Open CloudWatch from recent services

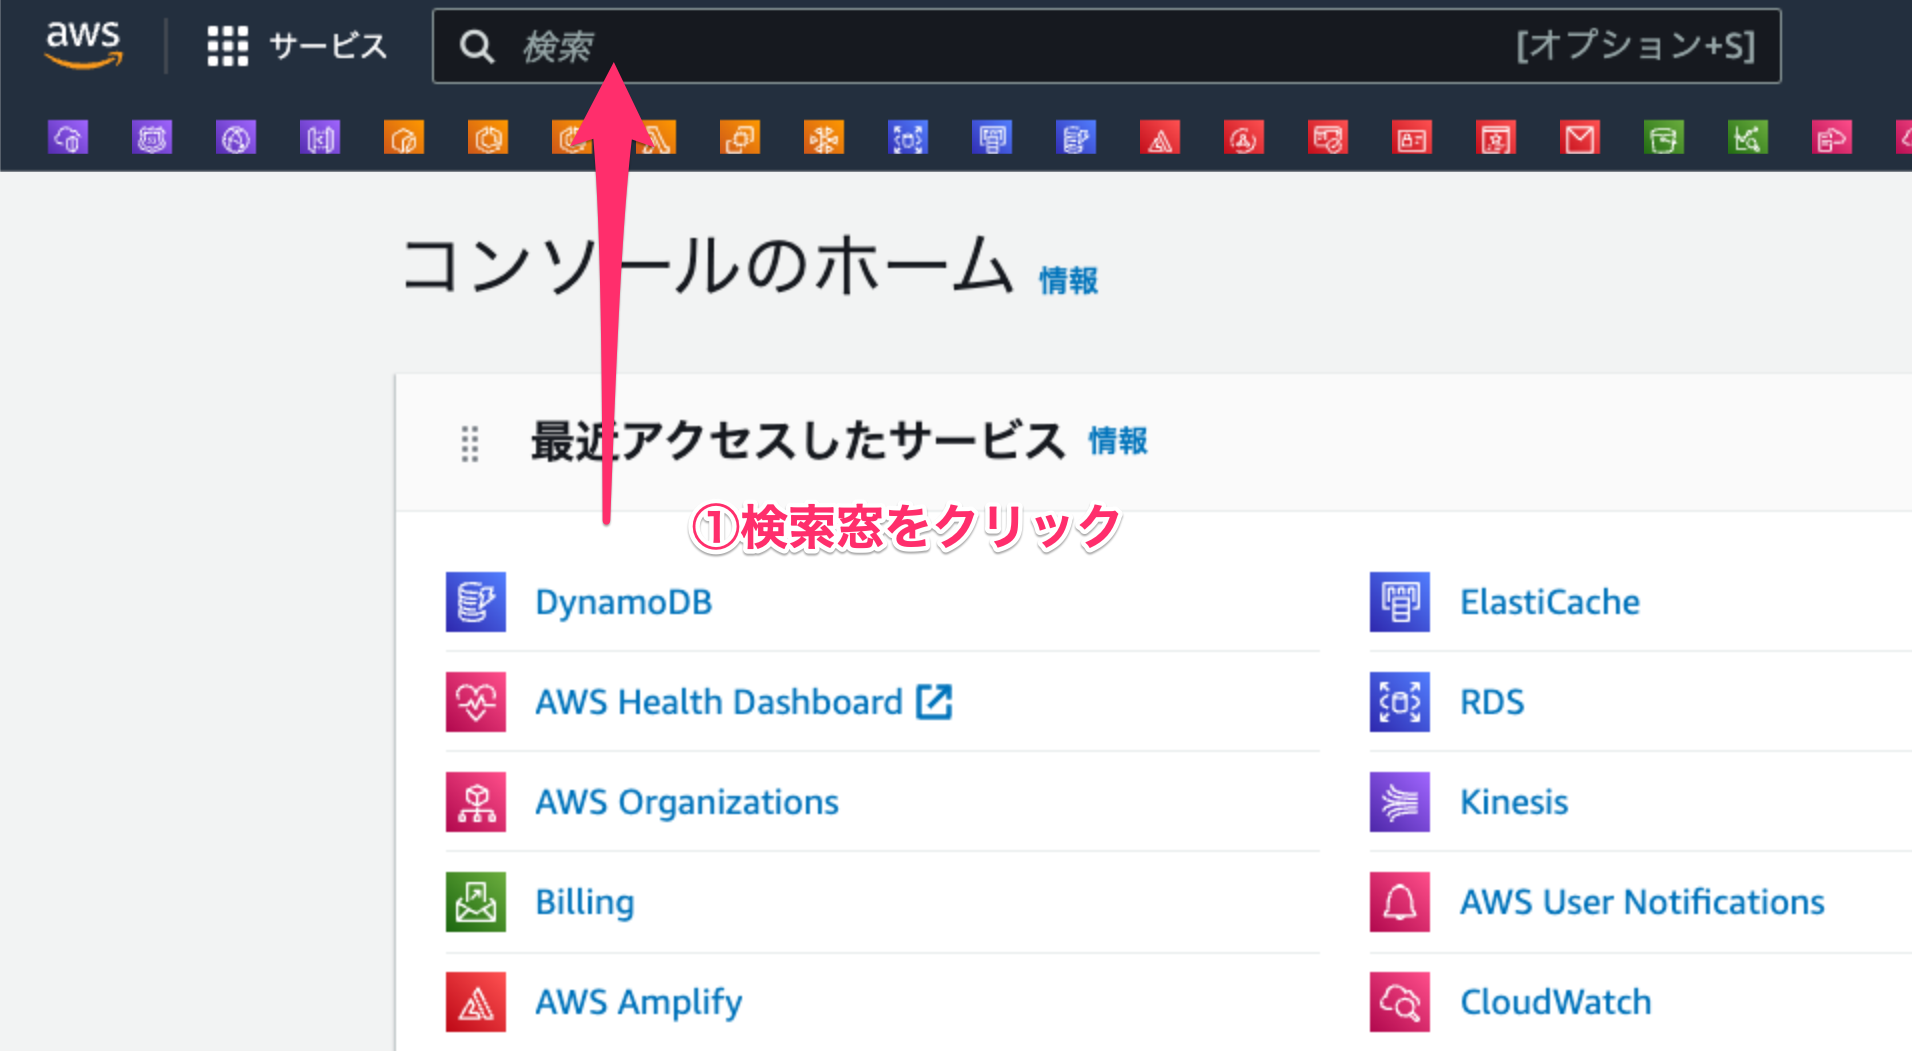click(1556, 1002)
